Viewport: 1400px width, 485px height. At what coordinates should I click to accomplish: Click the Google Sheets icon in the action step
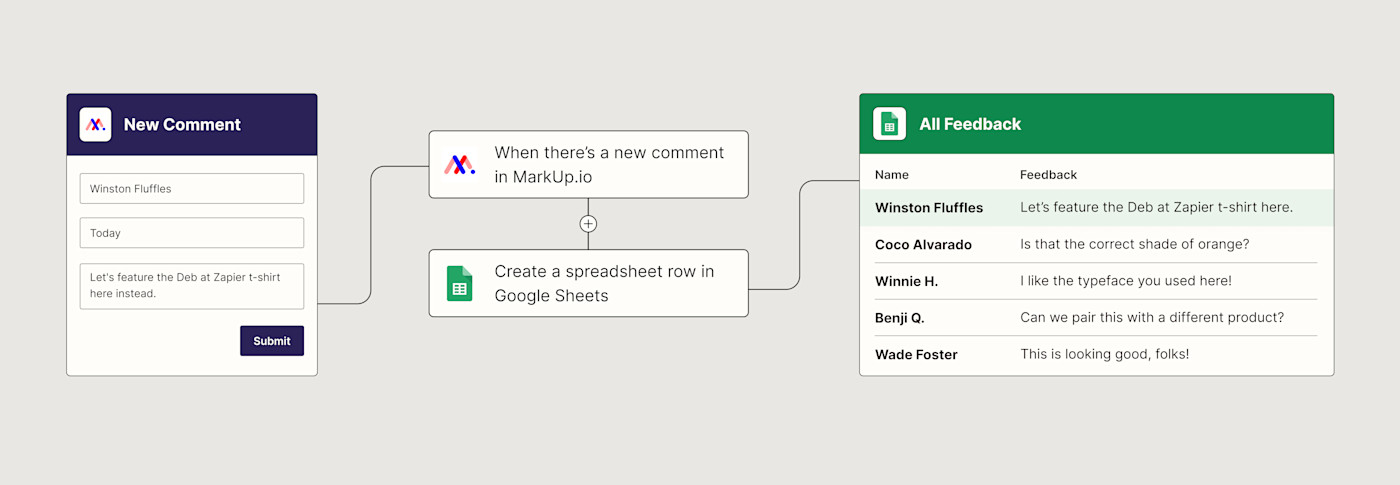click(x=460, y=283)
